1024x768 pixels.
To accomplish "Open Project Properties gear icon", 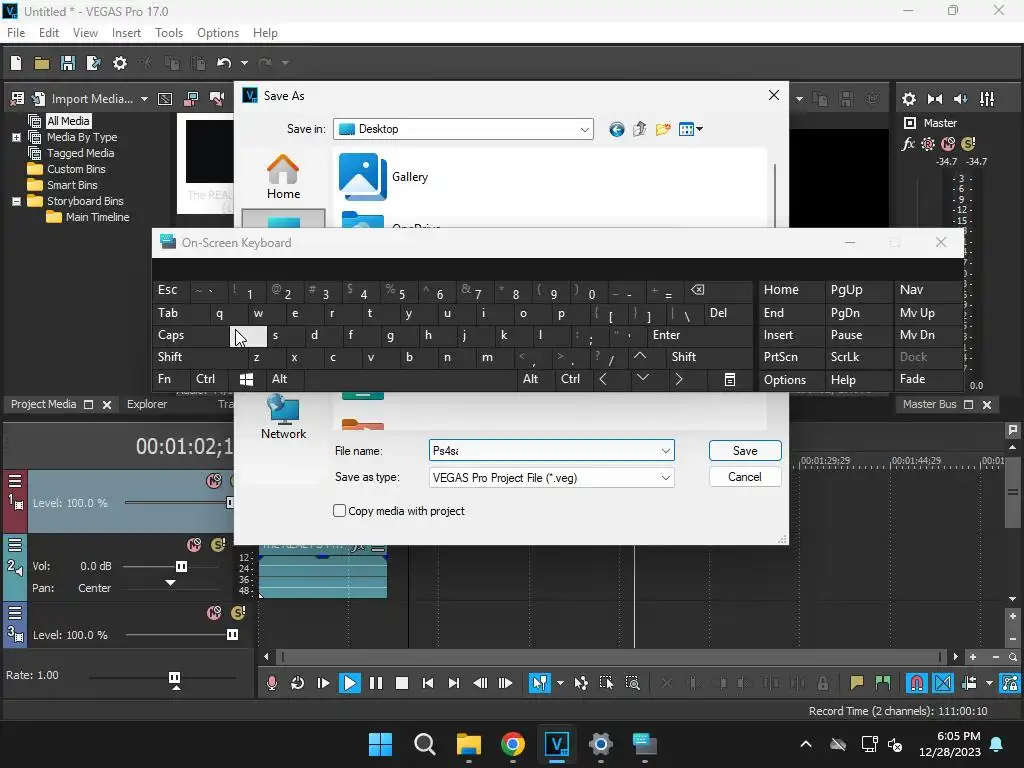I will click(120, 63).
